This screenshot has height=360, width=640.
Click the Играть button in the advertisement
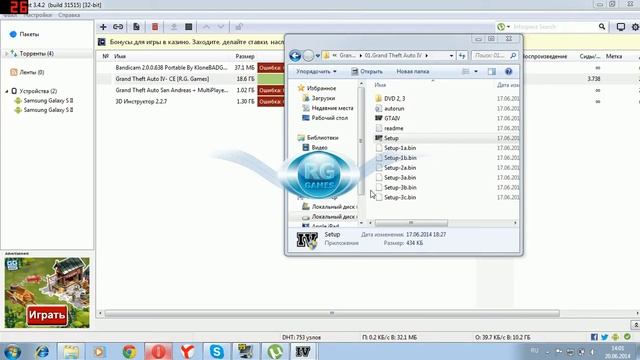[47, 315]
